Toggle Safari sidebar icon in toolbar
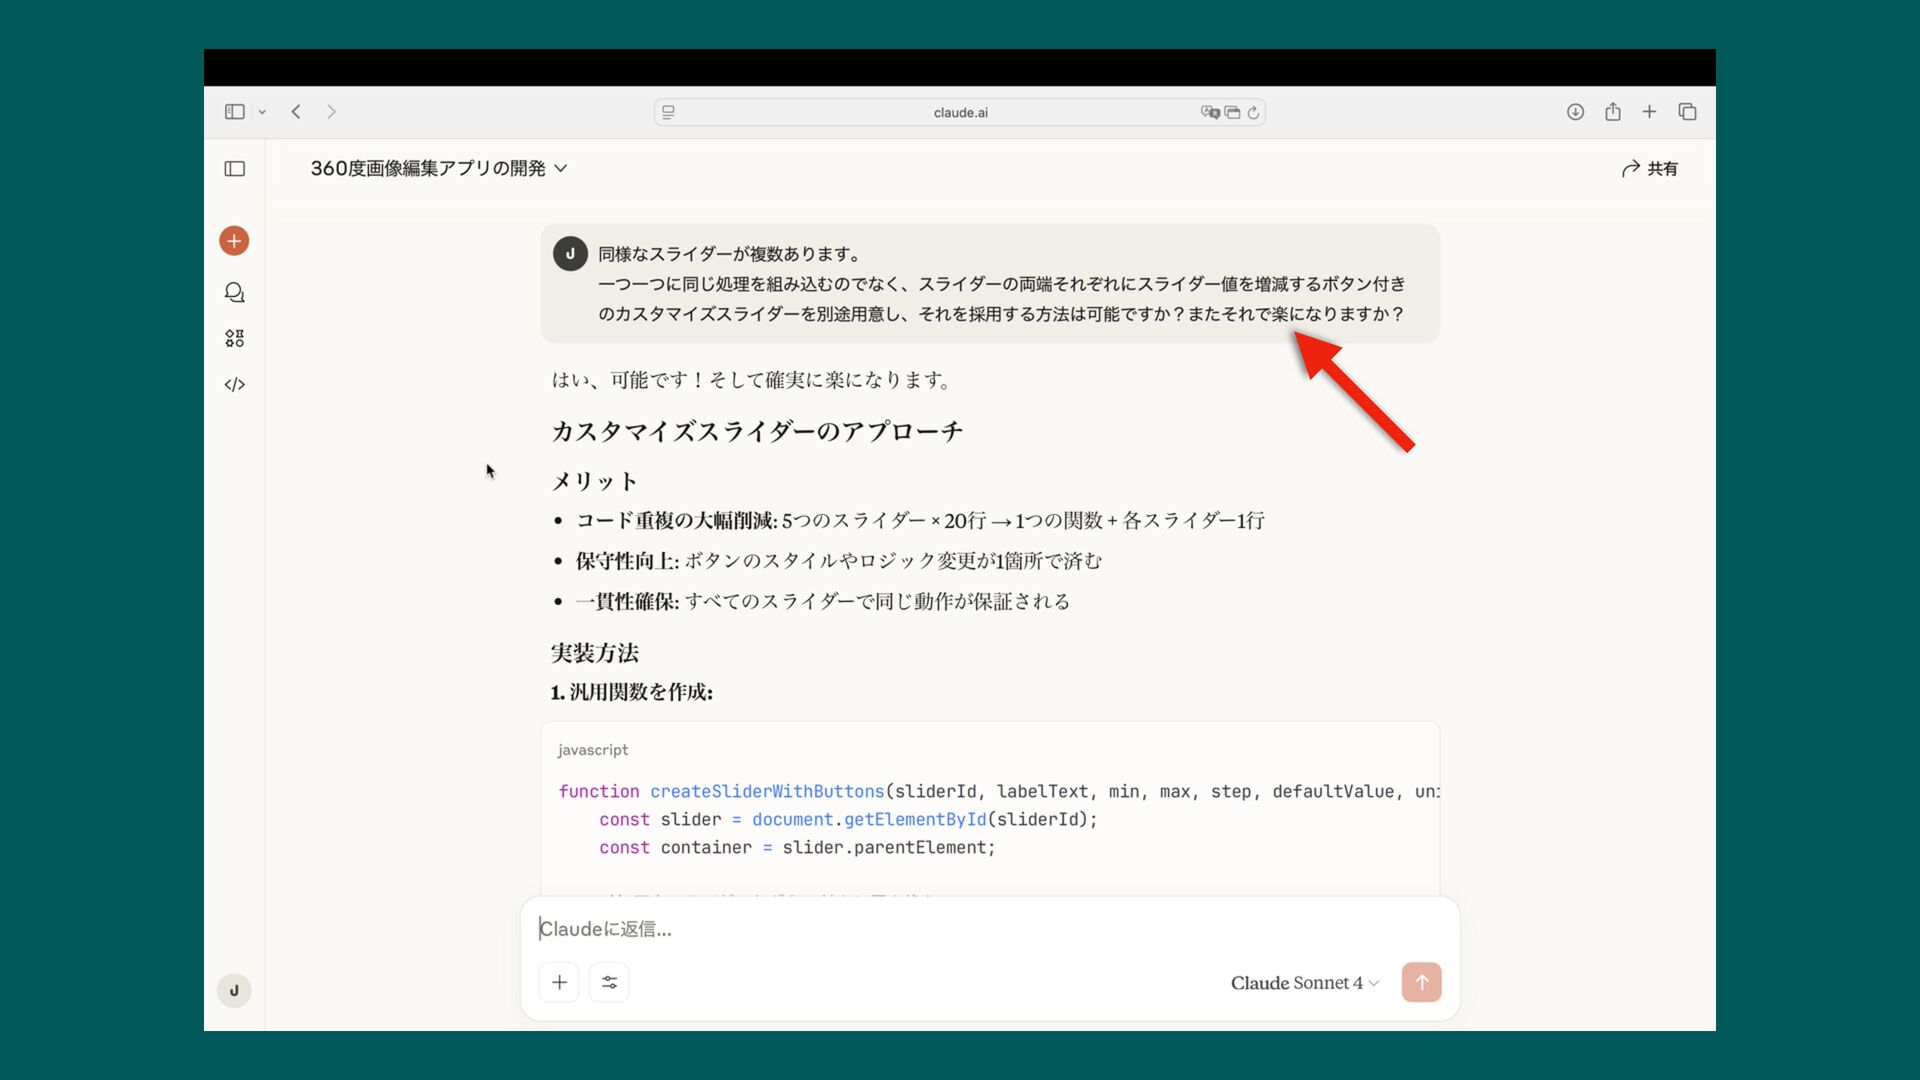Image resolution: width=1920 pixels, height=1080 pixels. pyautogui.click(x=235, y=112)
